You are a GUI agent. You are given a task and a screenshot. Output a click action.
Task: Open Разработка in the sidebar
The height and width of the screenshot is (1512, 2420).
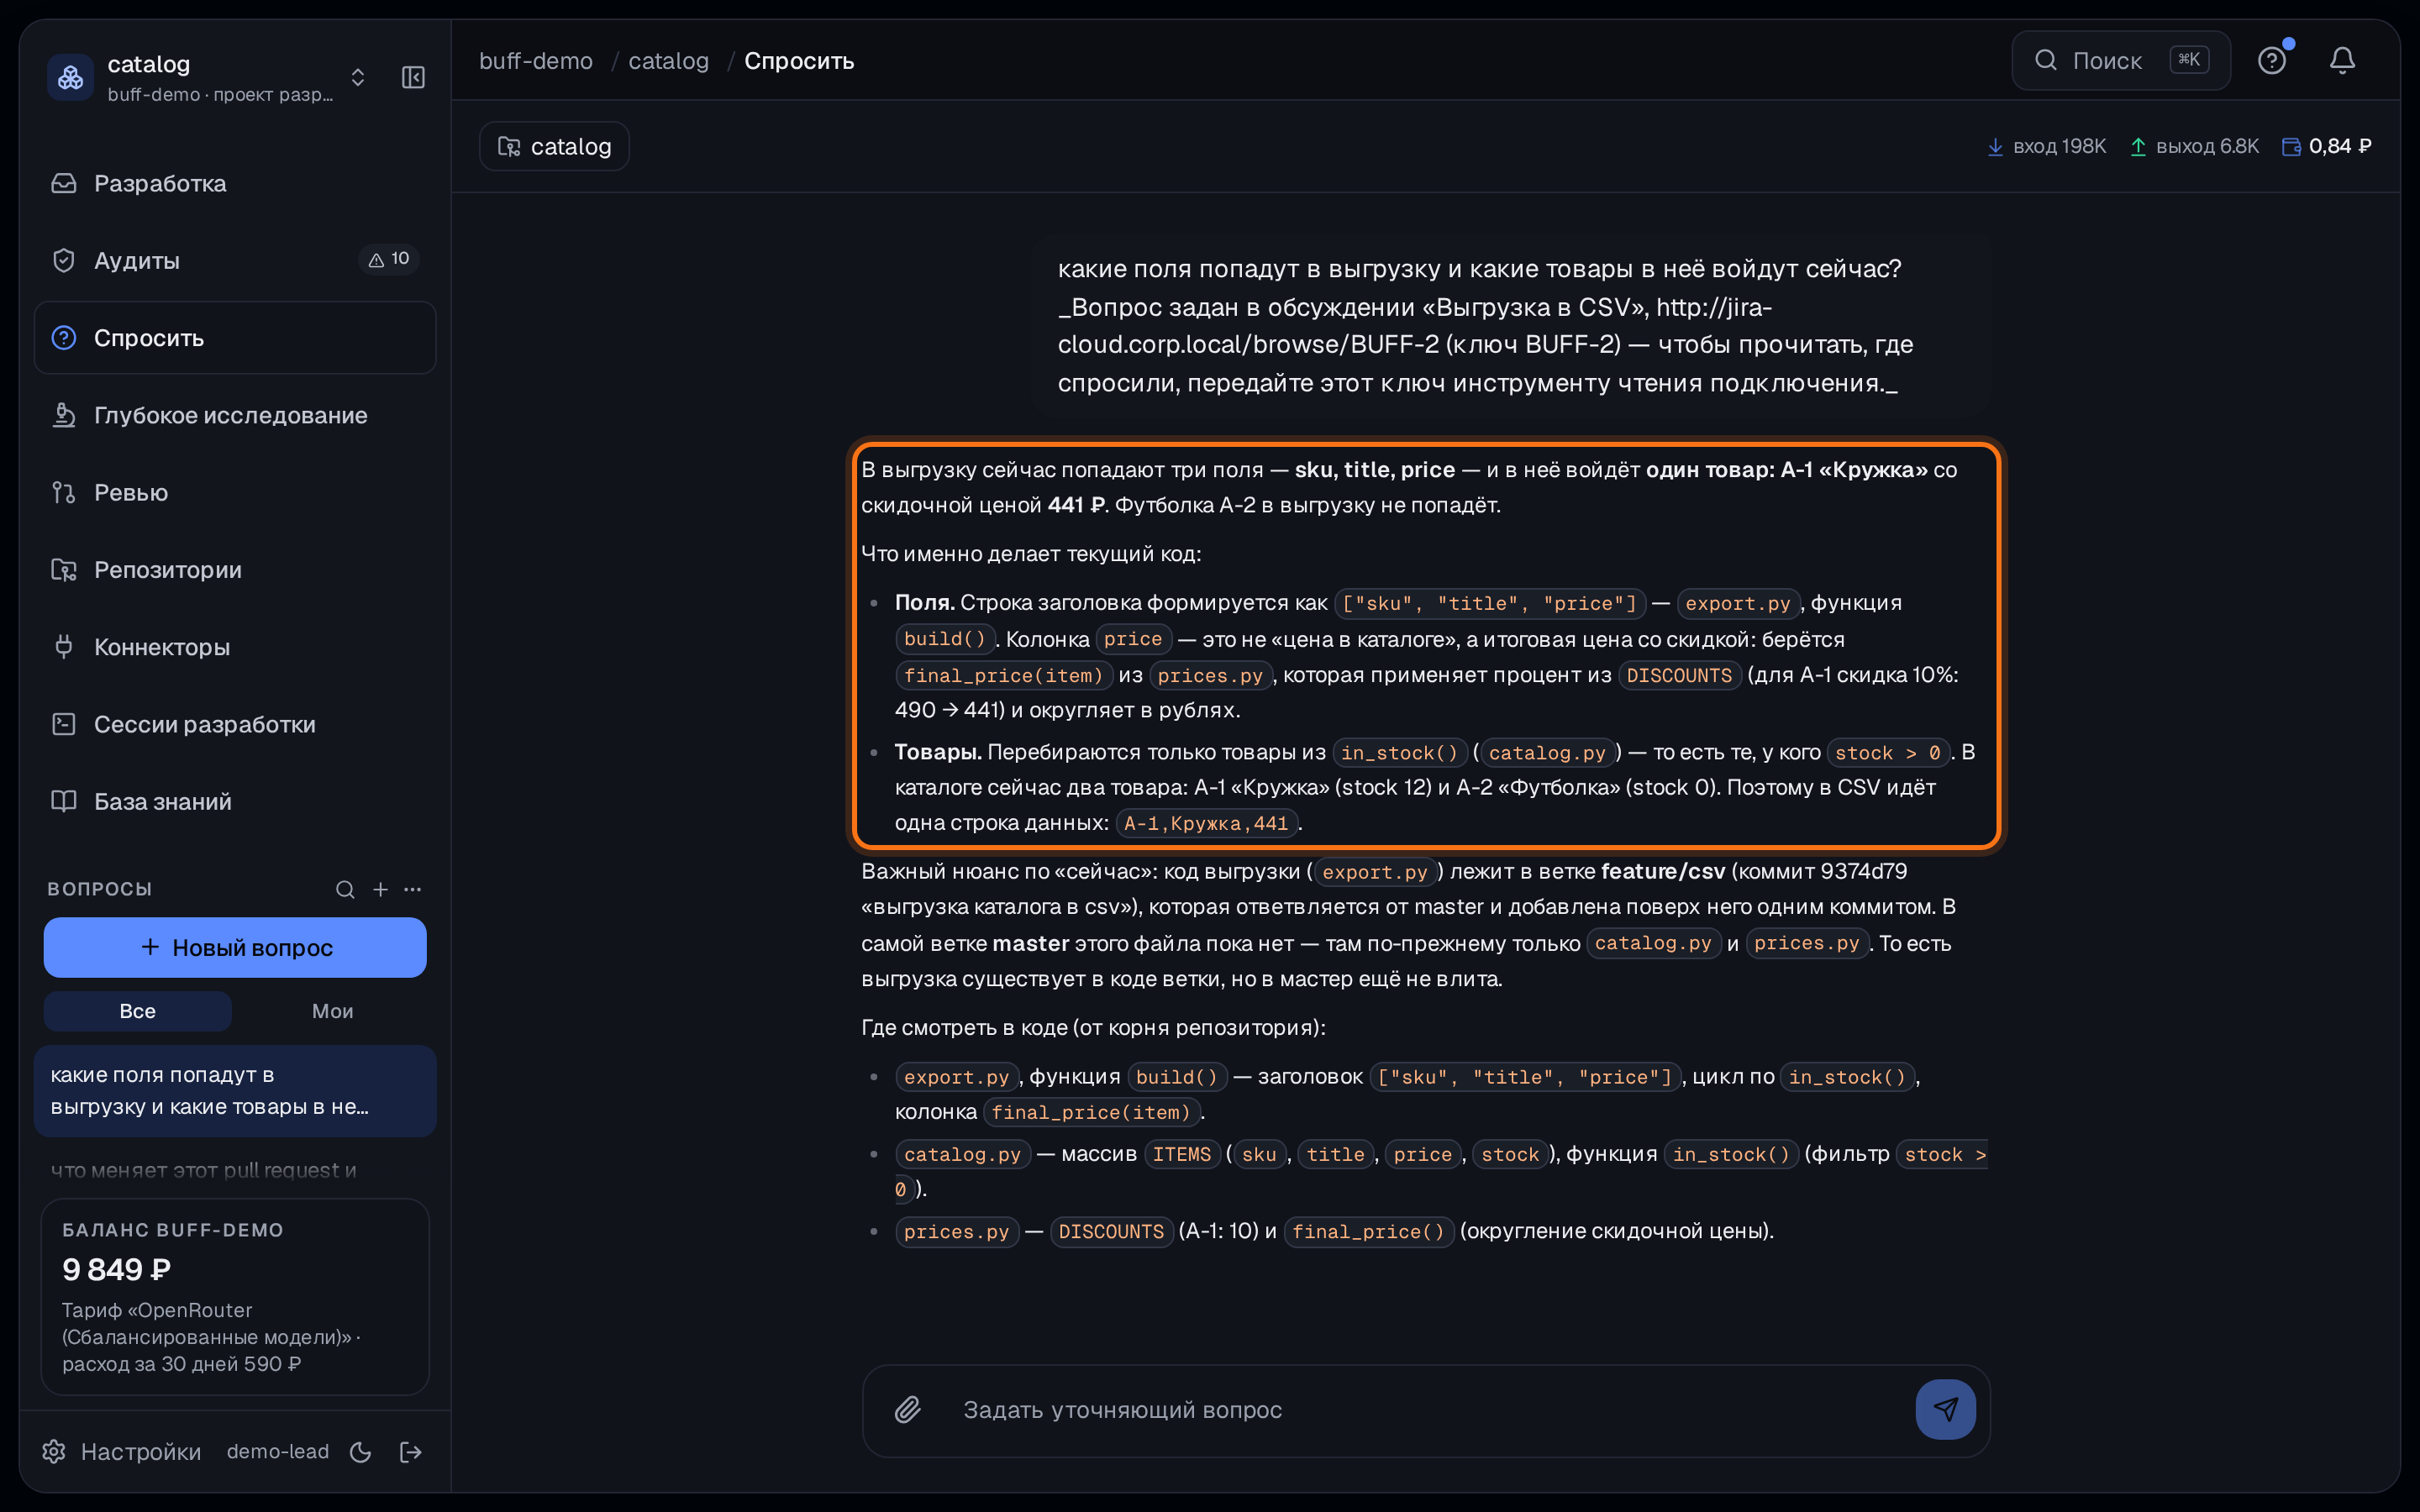coord(235,183)
